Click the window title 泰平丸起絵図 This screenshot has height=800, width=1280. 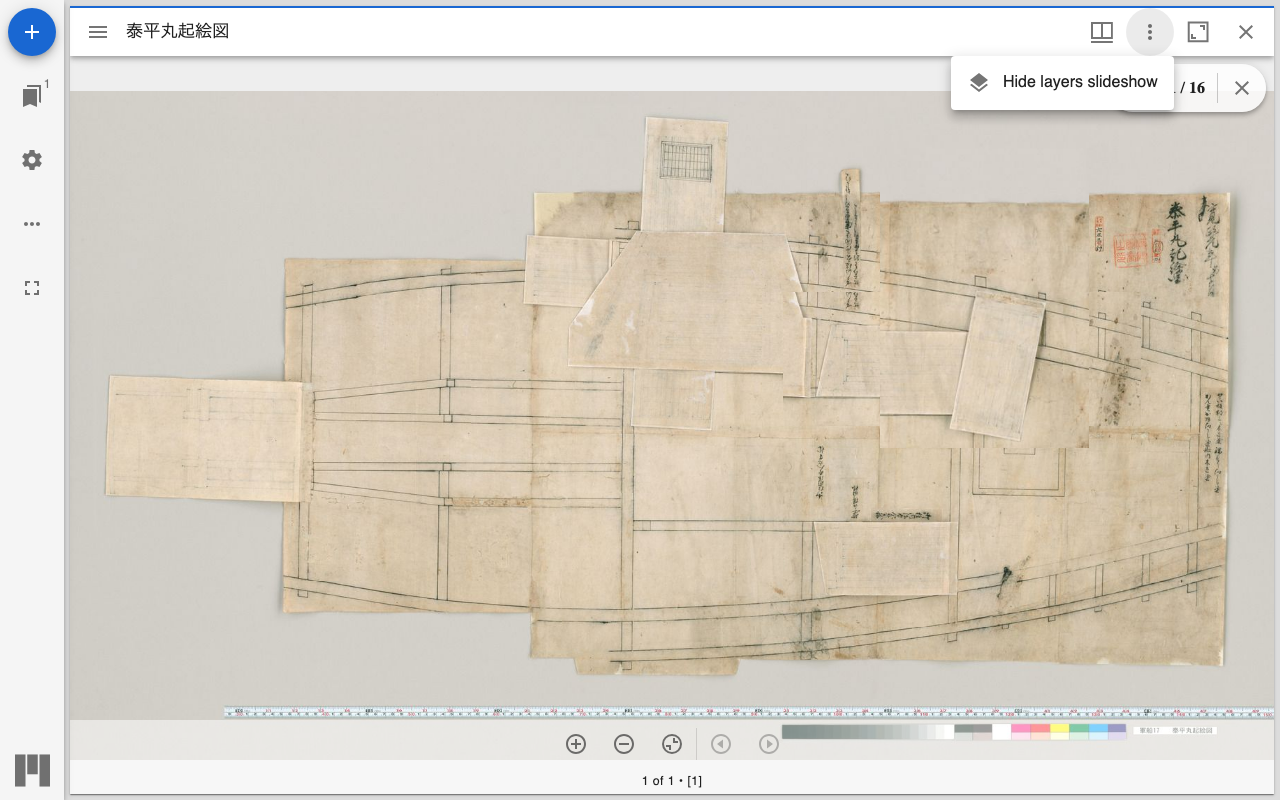click(x=178, y=32)
